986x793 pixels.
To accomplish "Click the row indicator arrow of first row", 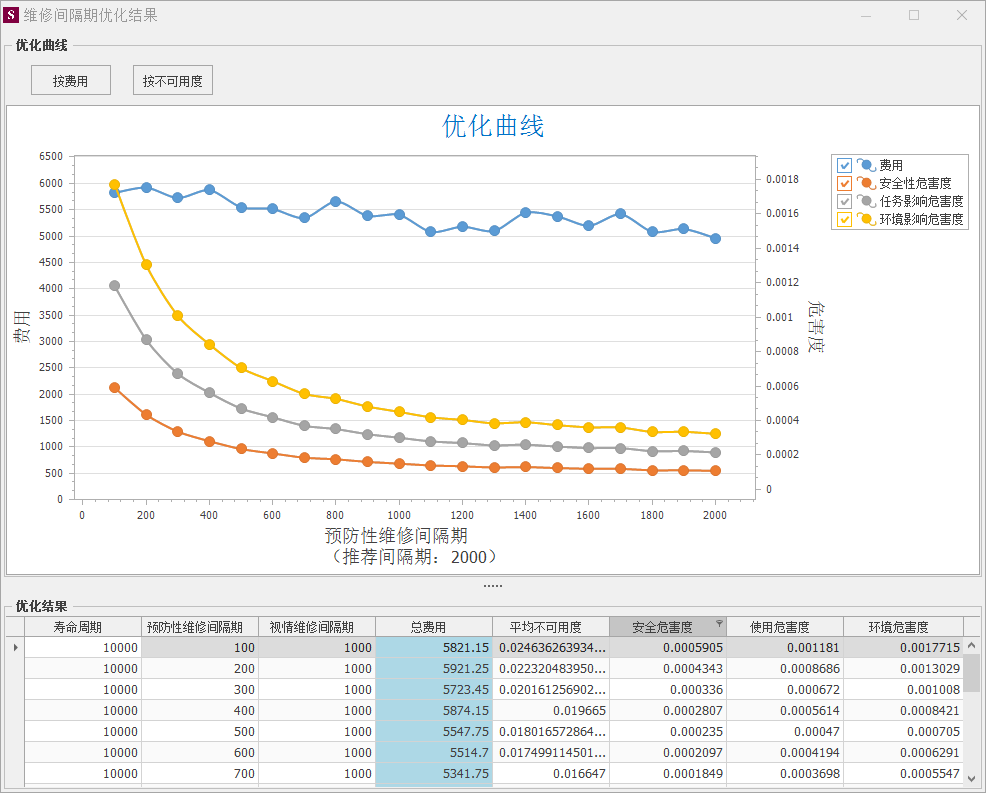I will (15, 648).
